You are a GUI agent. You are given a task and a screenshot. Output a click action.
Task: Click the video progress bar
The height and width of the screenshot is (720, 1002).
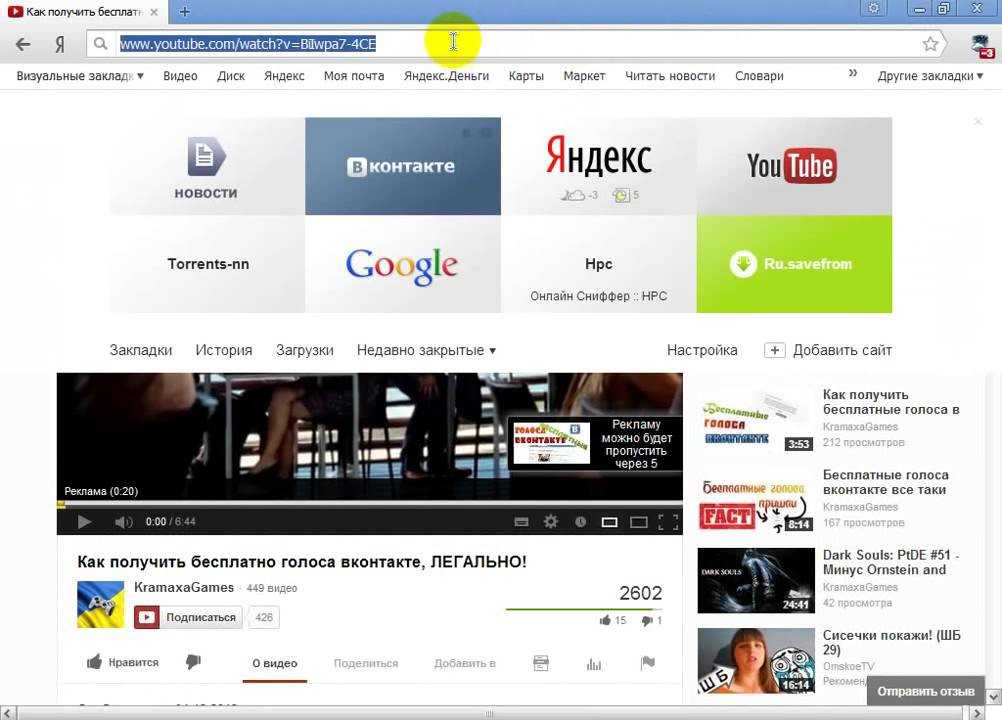click(x=369, y=504)
